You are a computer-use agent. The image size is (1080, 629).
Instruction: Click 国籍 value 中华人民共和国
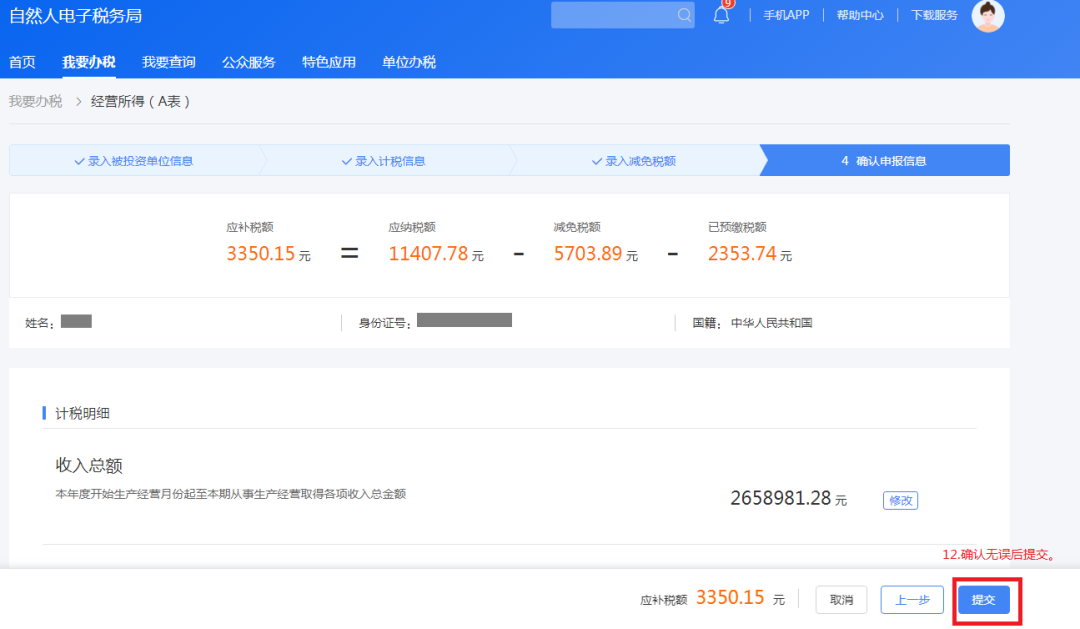coord(771,323)
